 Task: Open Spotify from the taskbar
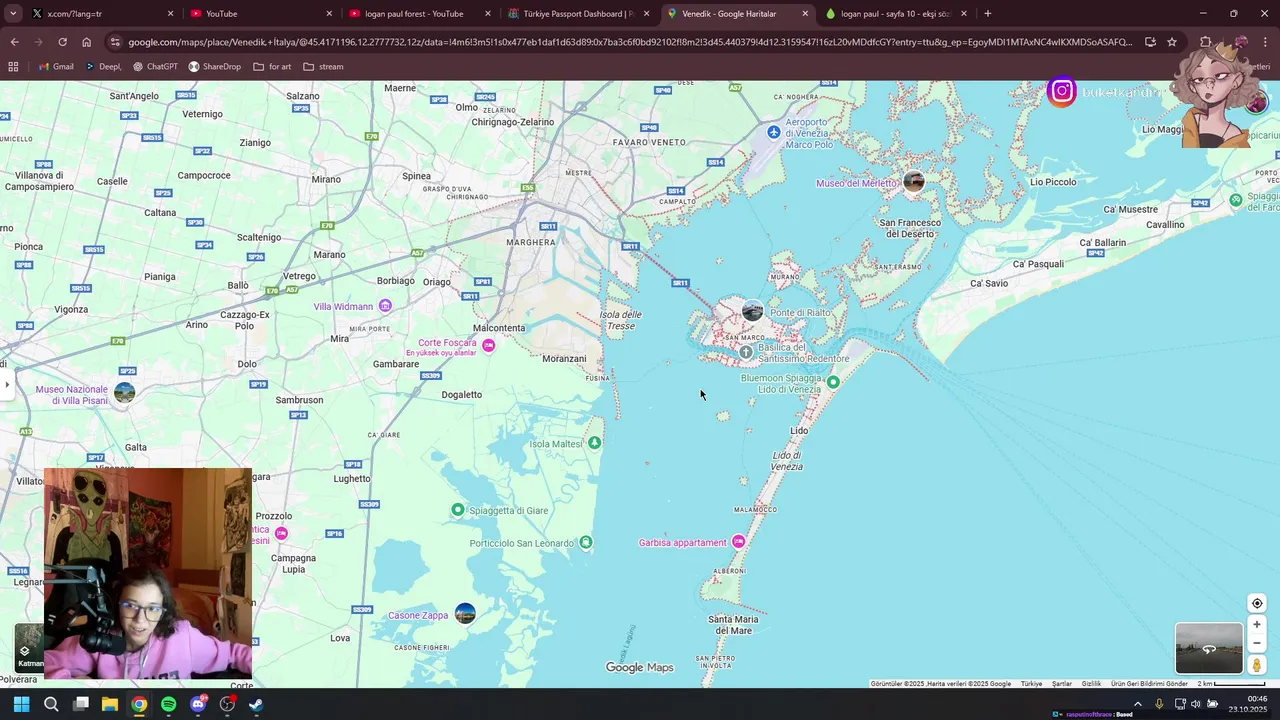(x=168, y=704)
